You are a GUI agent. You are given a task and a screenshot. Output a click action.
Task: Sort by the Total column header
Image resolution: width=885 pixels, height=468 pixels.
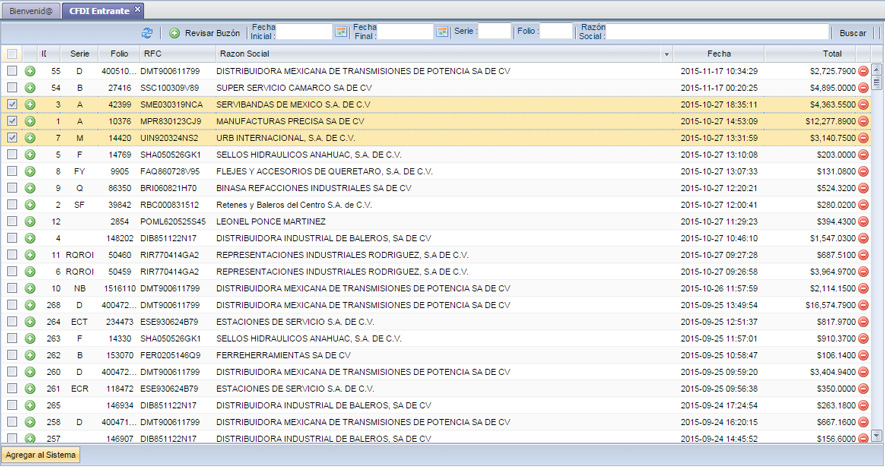click(x=810, y=54)
